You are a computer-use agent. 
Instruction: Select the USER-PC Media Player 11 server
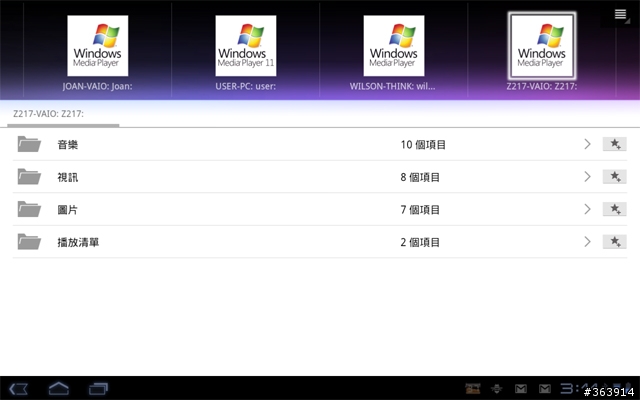[x=246, y=46]
